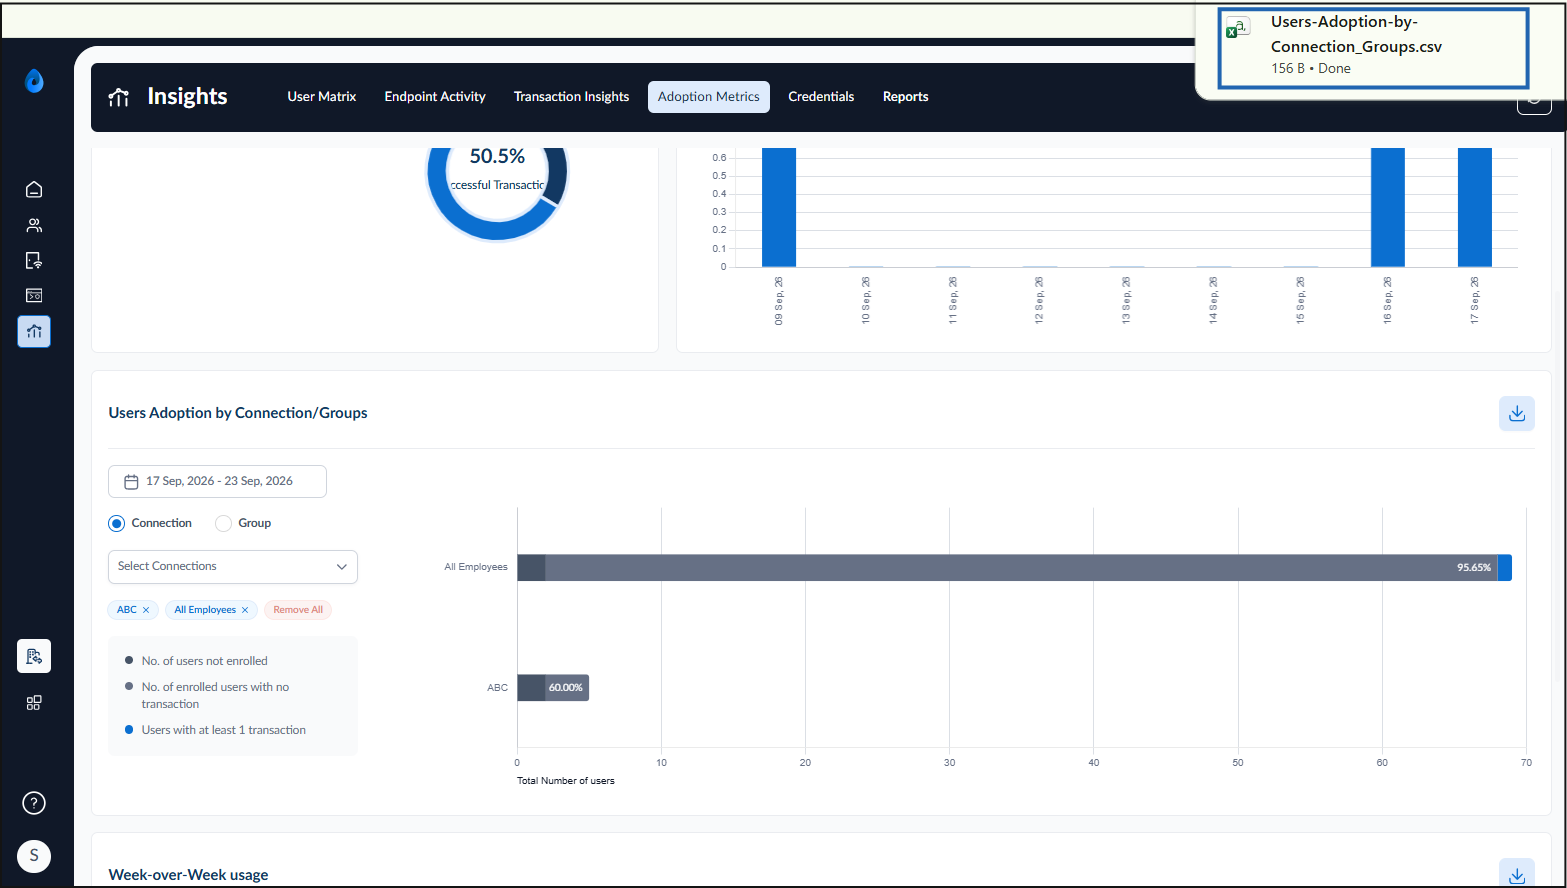The image size is (1567, 888).
Task: Click the blue droplet logo icon
Action: [x=34, y=81]
